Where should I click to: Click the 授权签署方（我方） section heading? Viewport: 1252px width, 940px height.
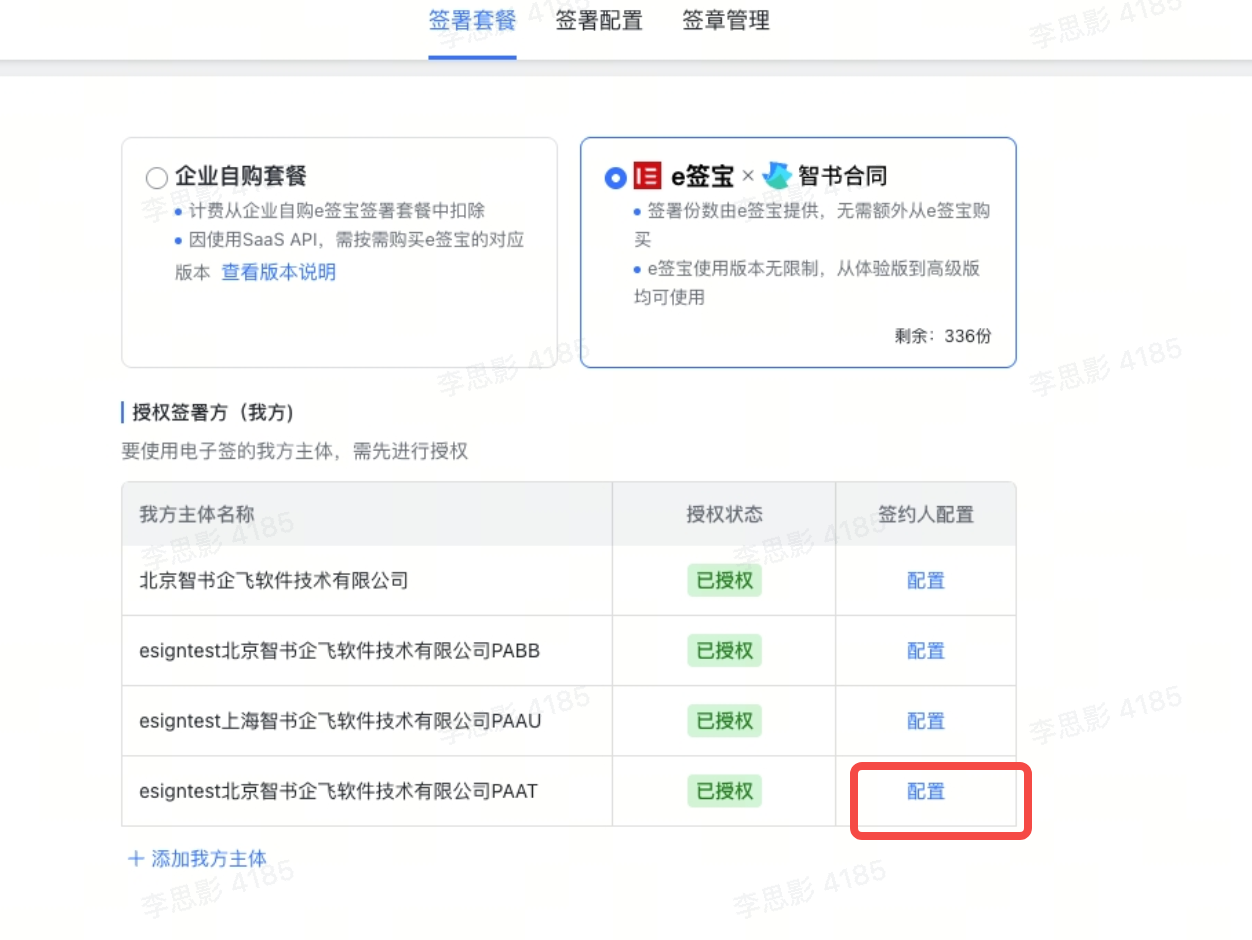point(213,413)
